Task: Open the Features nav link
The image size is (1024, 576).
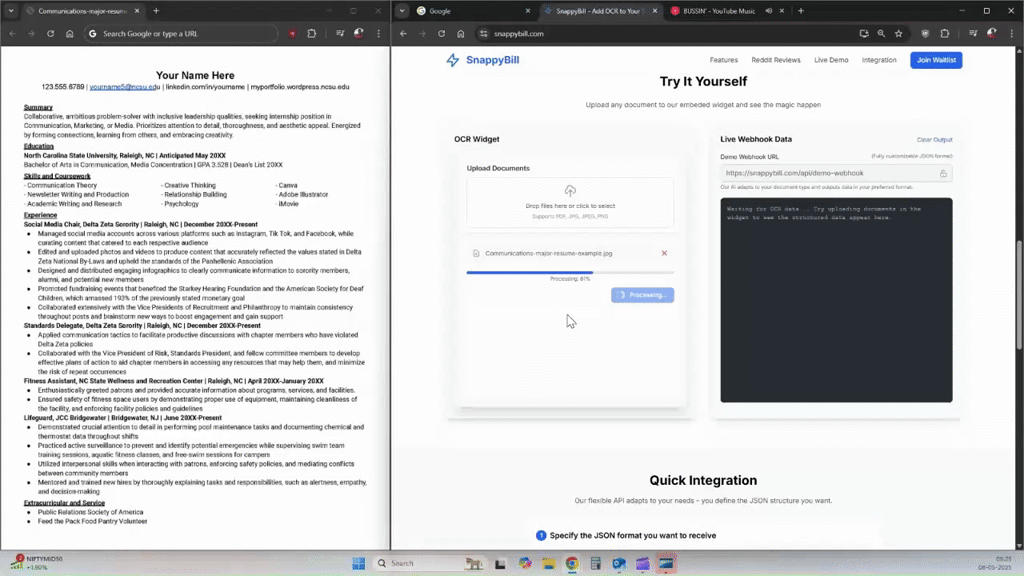Action: coord(724,60)
